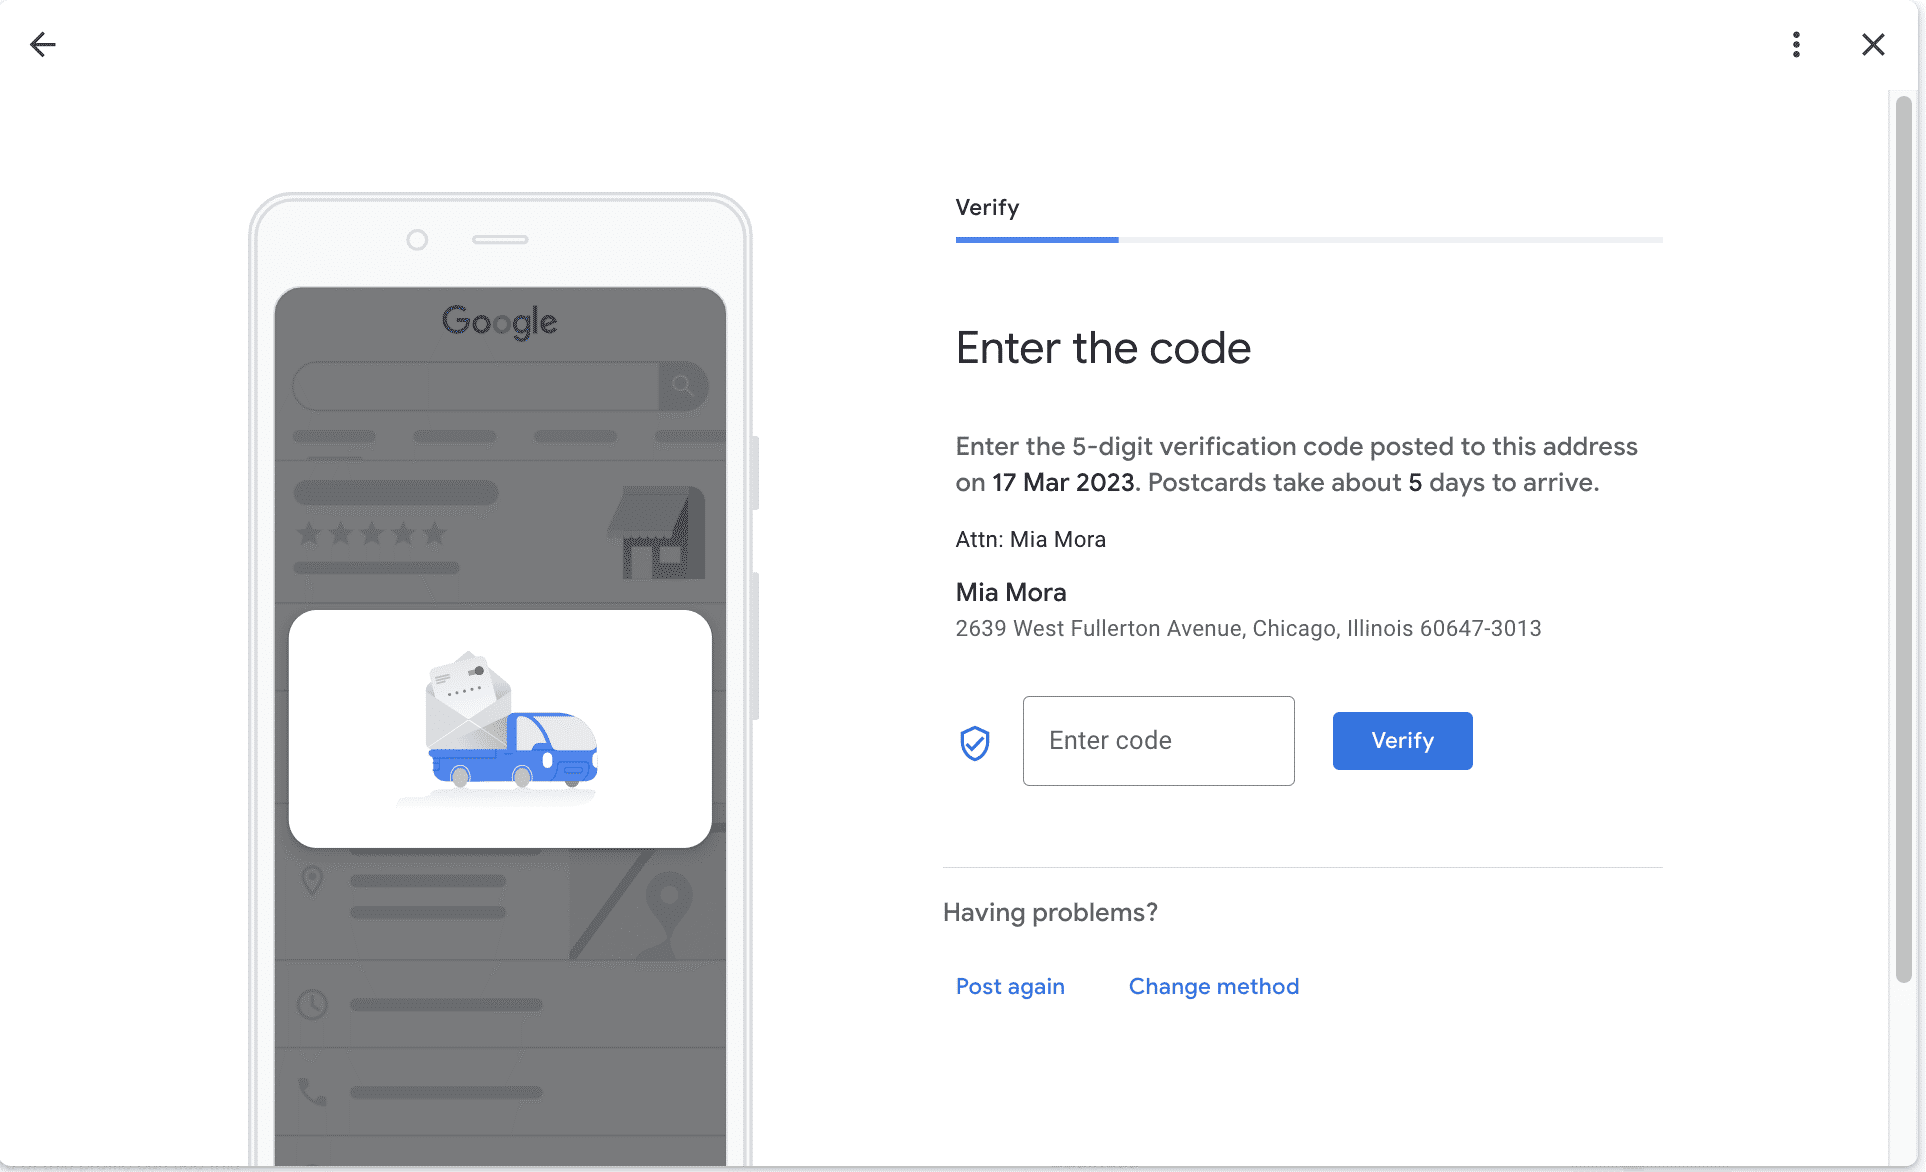Select the Enter code input field
Screen dimensions: 1926x1172
pos(1158,740)
